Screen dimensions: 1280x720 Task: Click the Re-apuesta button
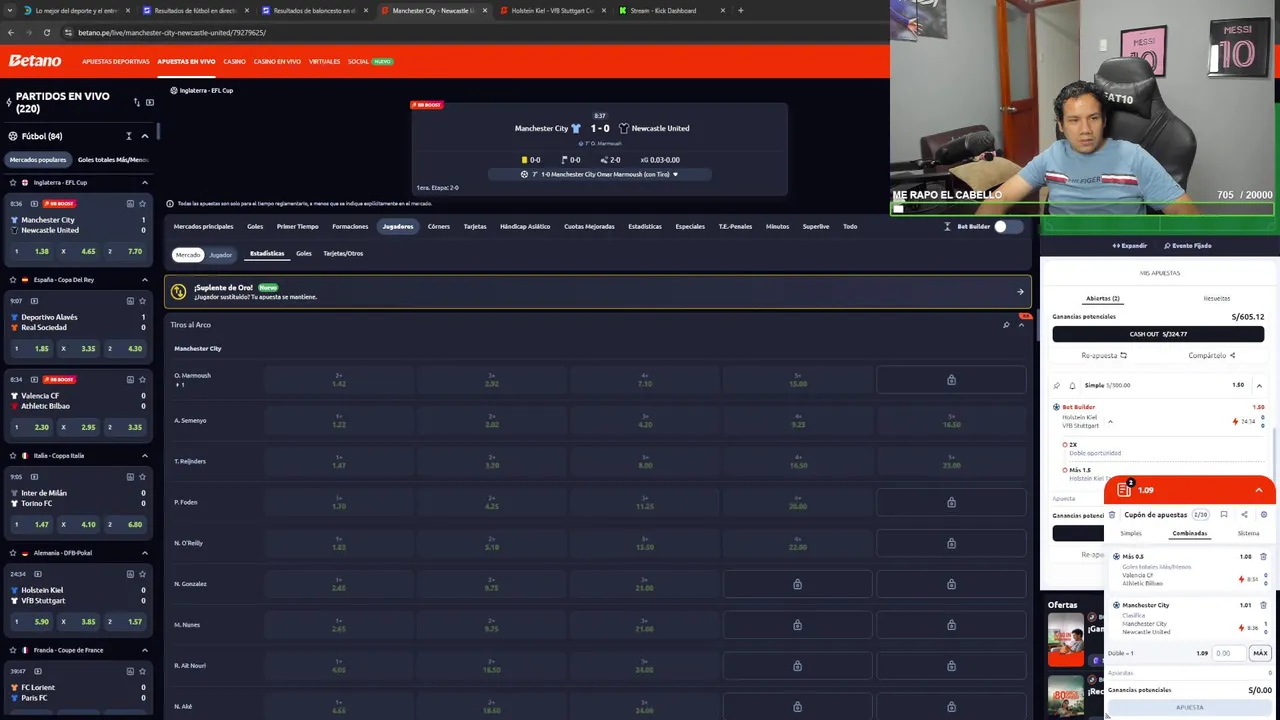[x=1104, y=355]
